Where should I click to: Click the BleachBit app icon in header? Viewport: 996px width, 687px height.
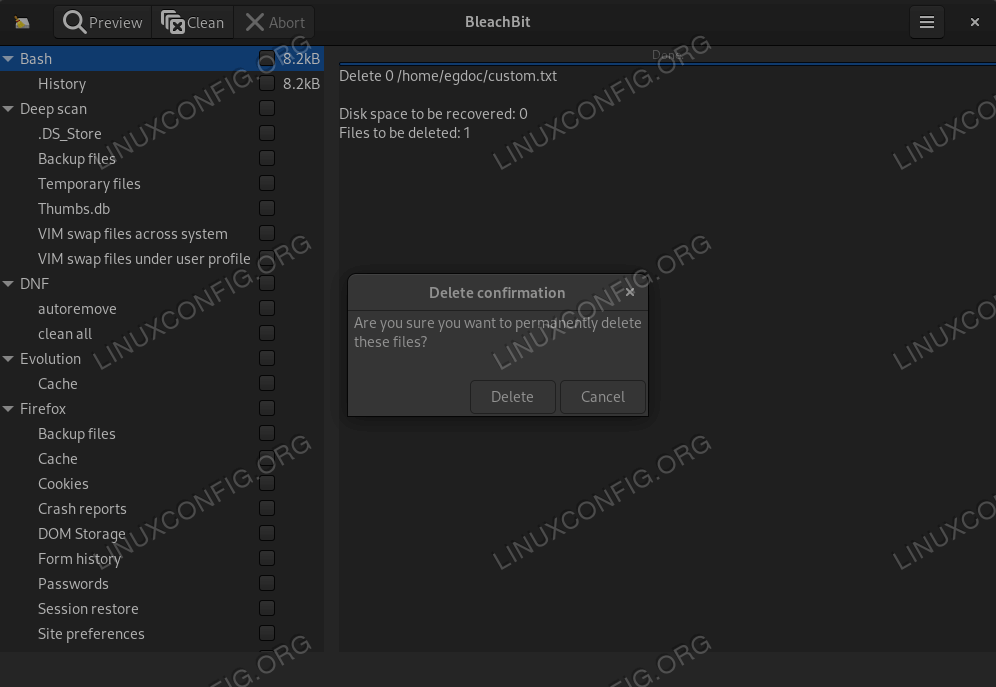[22, 23]
